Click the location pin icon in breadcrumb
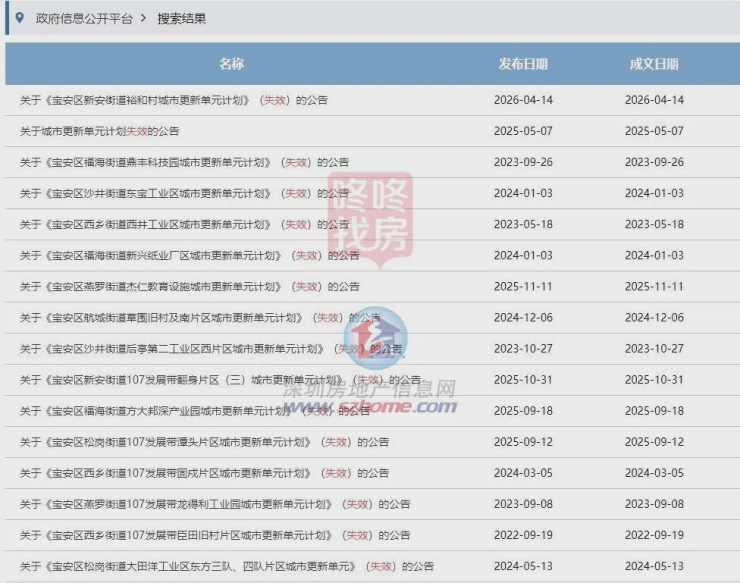The height and width of the screenshot is (583, 740). tap(19, 18)
